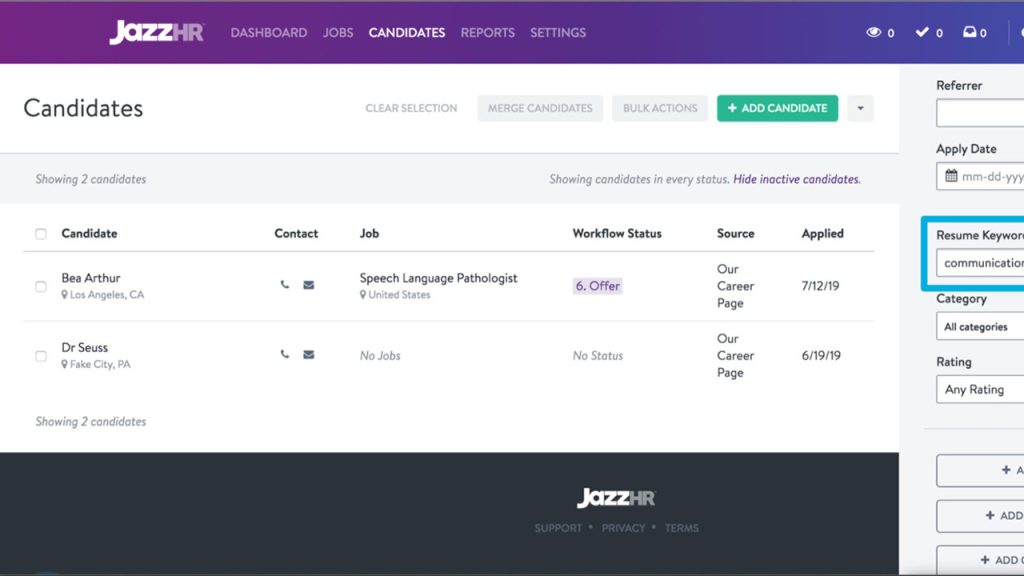1024x576 pixels.
Task: Click the JazzHR logo in header
Action: click(x=156, y=32)
